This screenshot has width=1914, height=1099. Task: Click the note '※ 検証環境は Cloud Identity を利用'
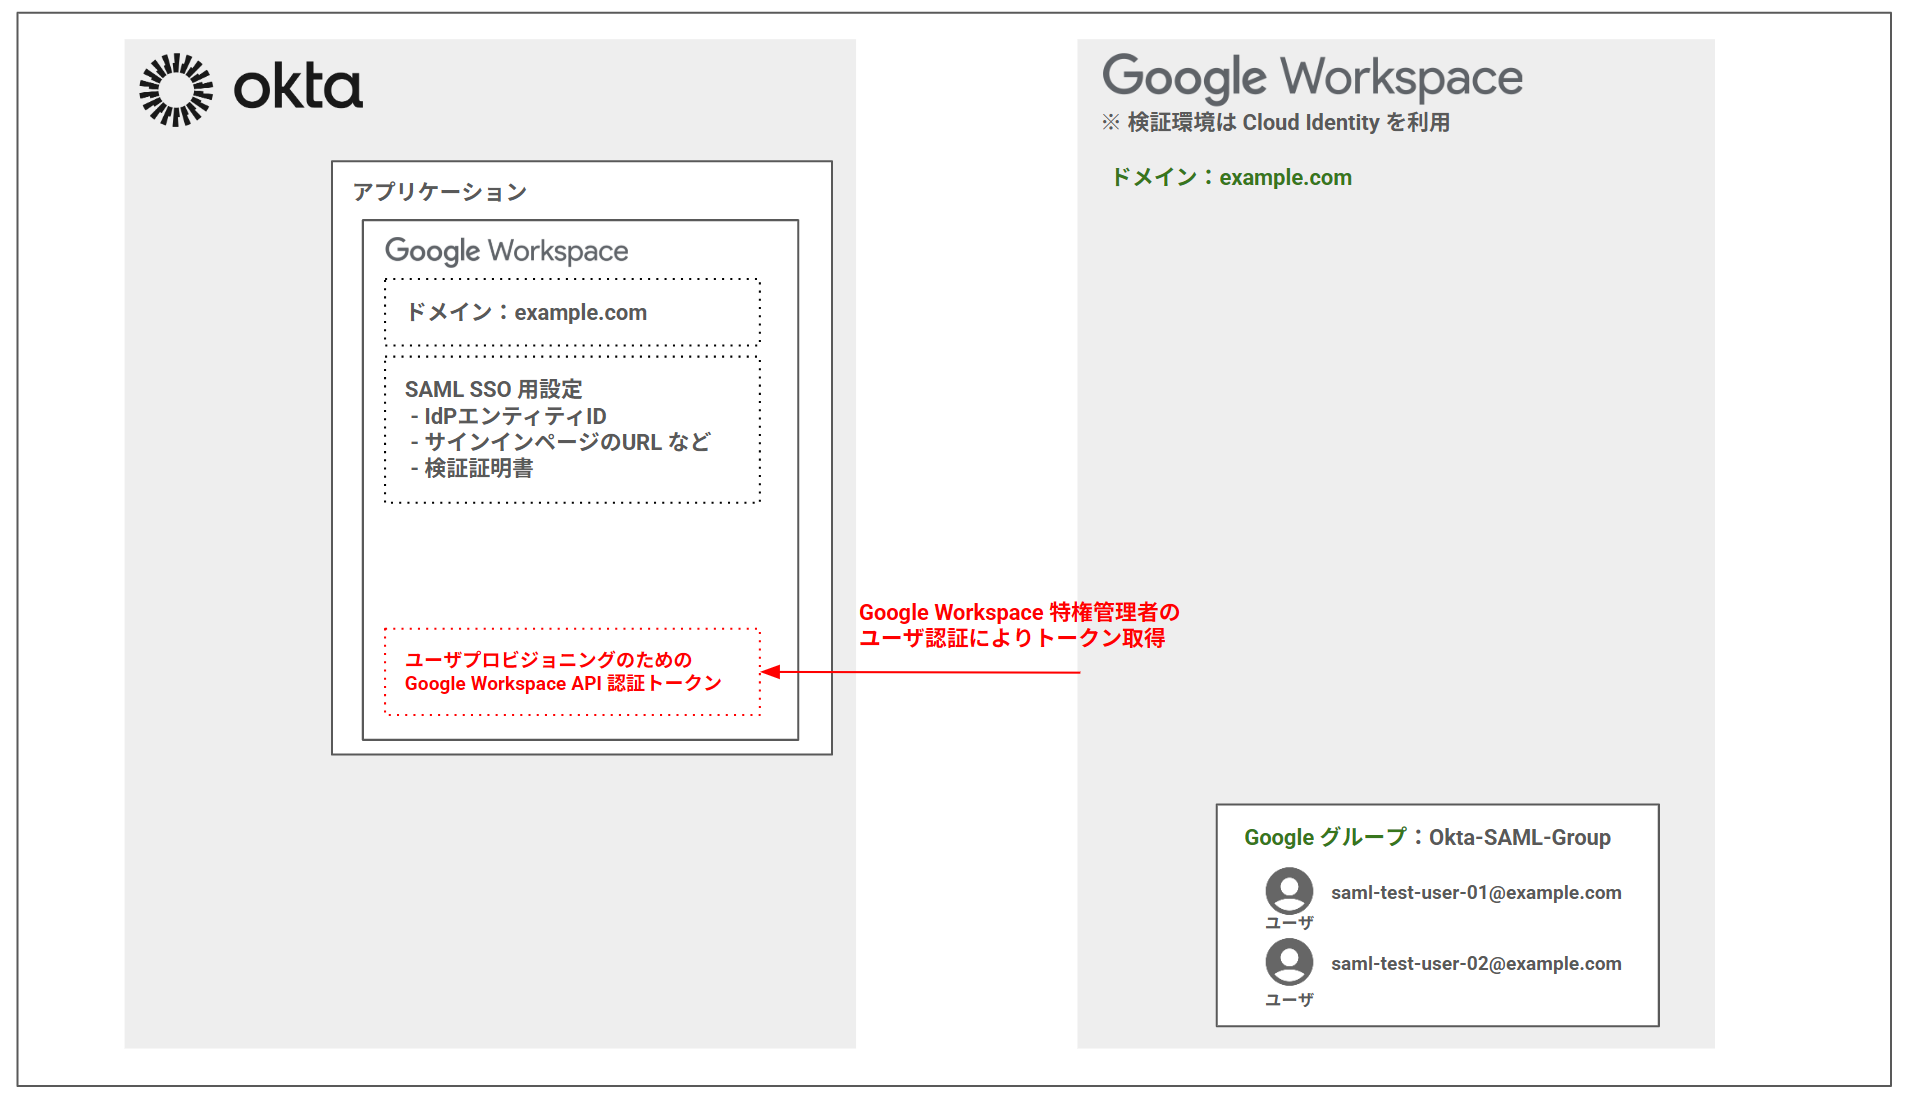[x=1276, y=122]
